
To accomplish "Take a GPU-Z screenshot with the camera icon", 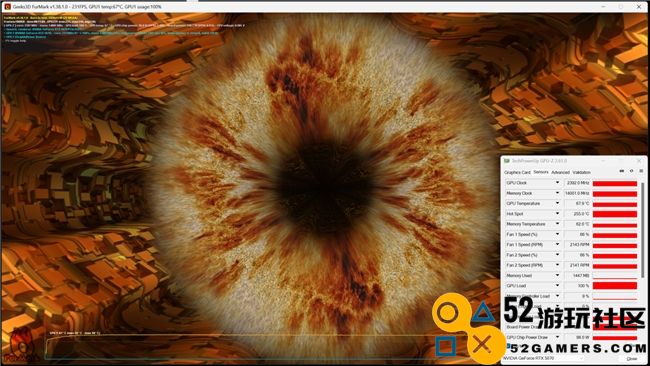I will tap(621, 171).
